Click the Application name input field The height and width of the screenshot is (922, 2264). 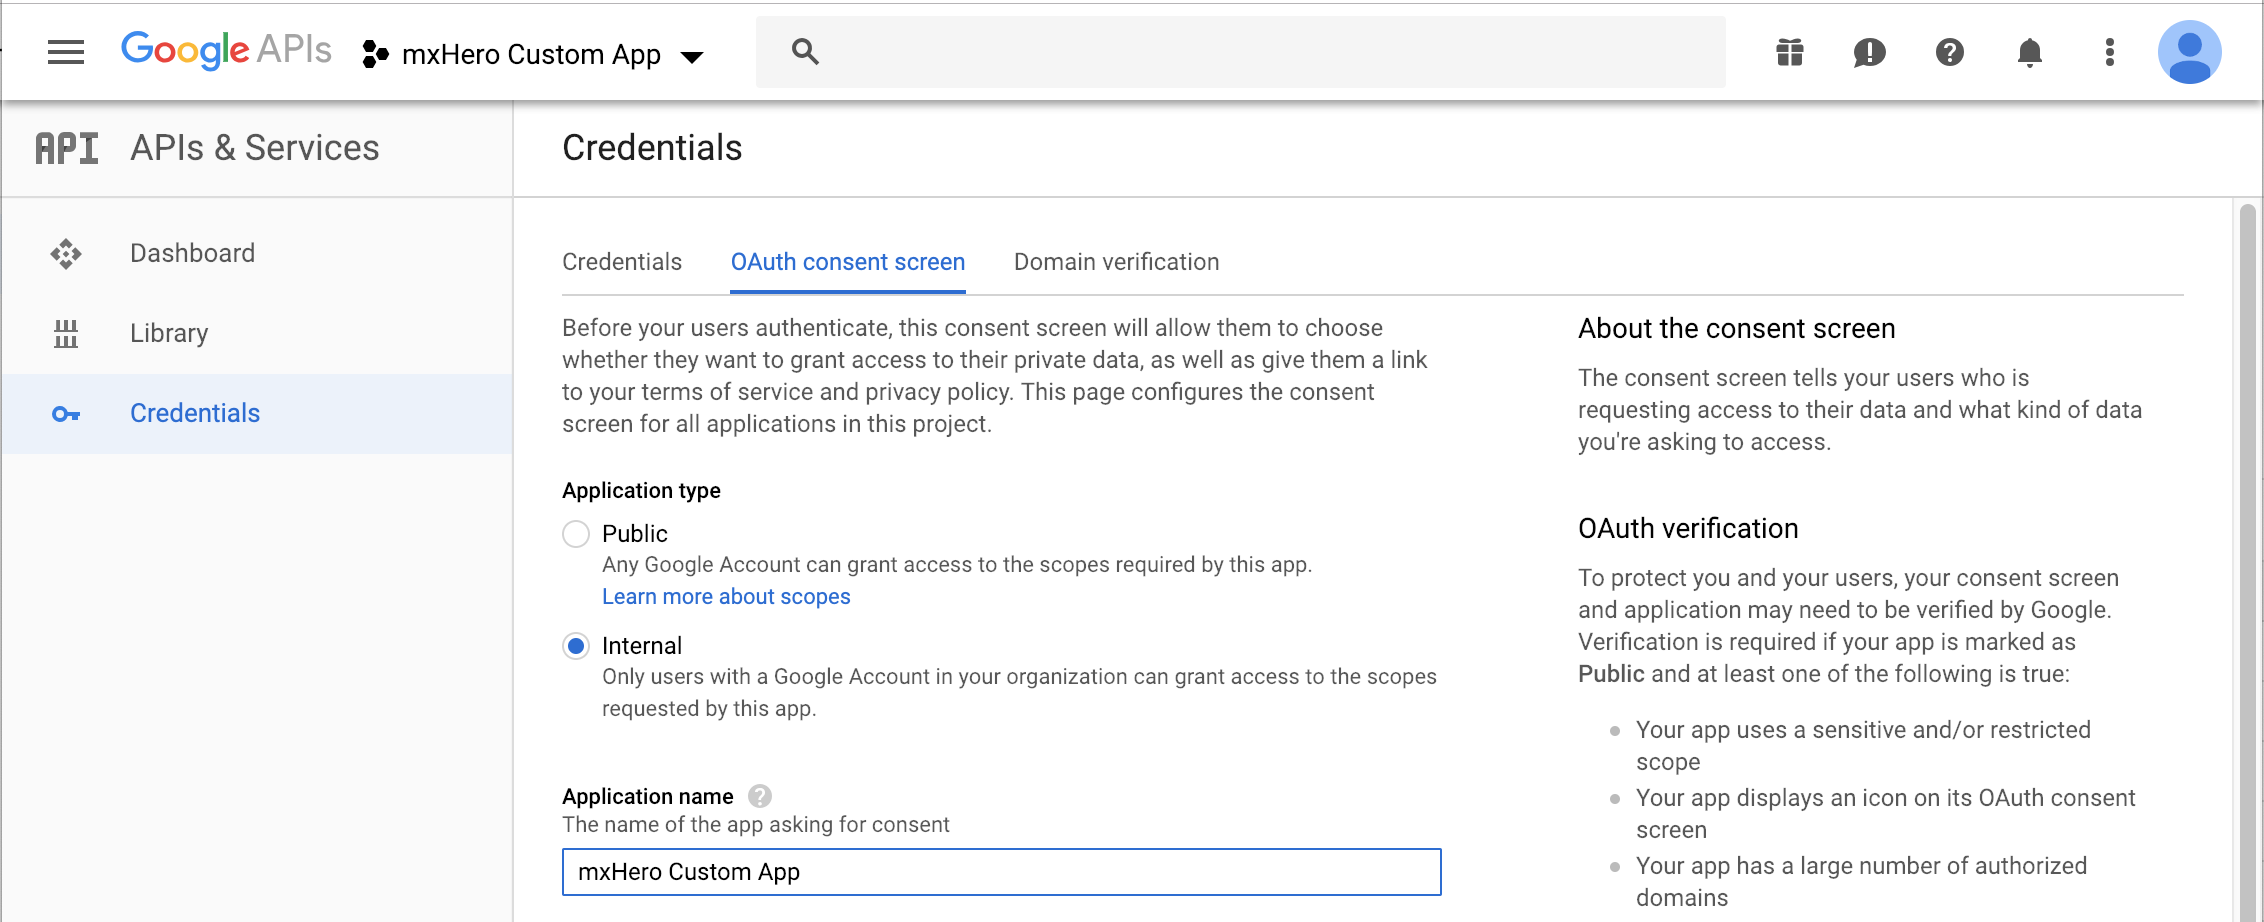1001,872
